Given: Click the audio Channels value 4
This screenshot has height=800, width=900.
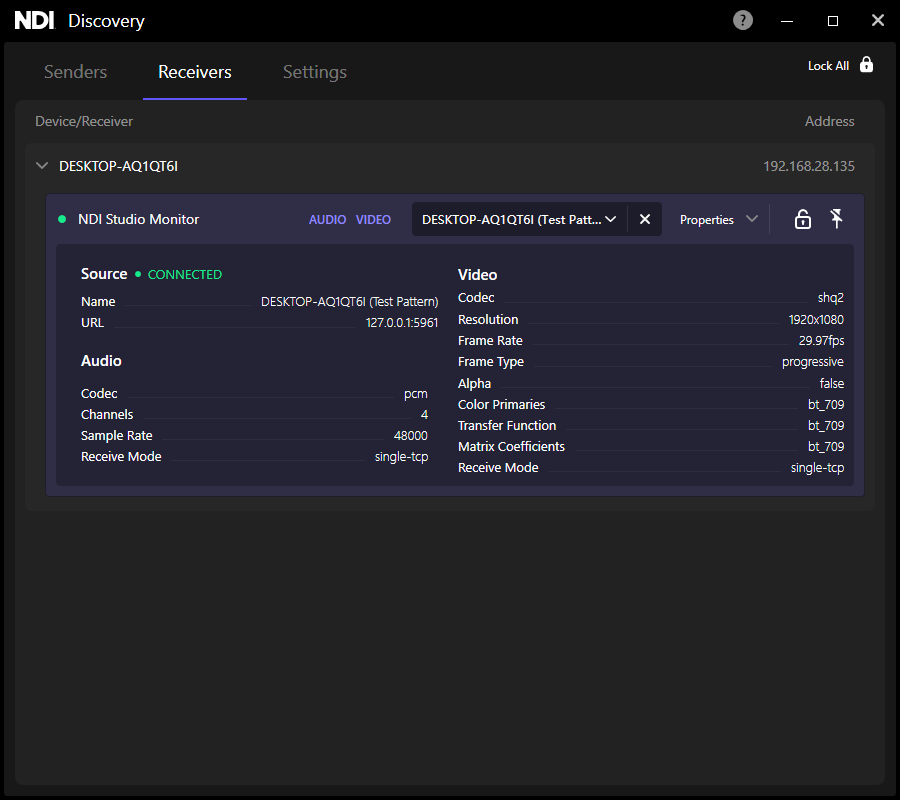Looking at the screenshot, I should click(424, 414).
